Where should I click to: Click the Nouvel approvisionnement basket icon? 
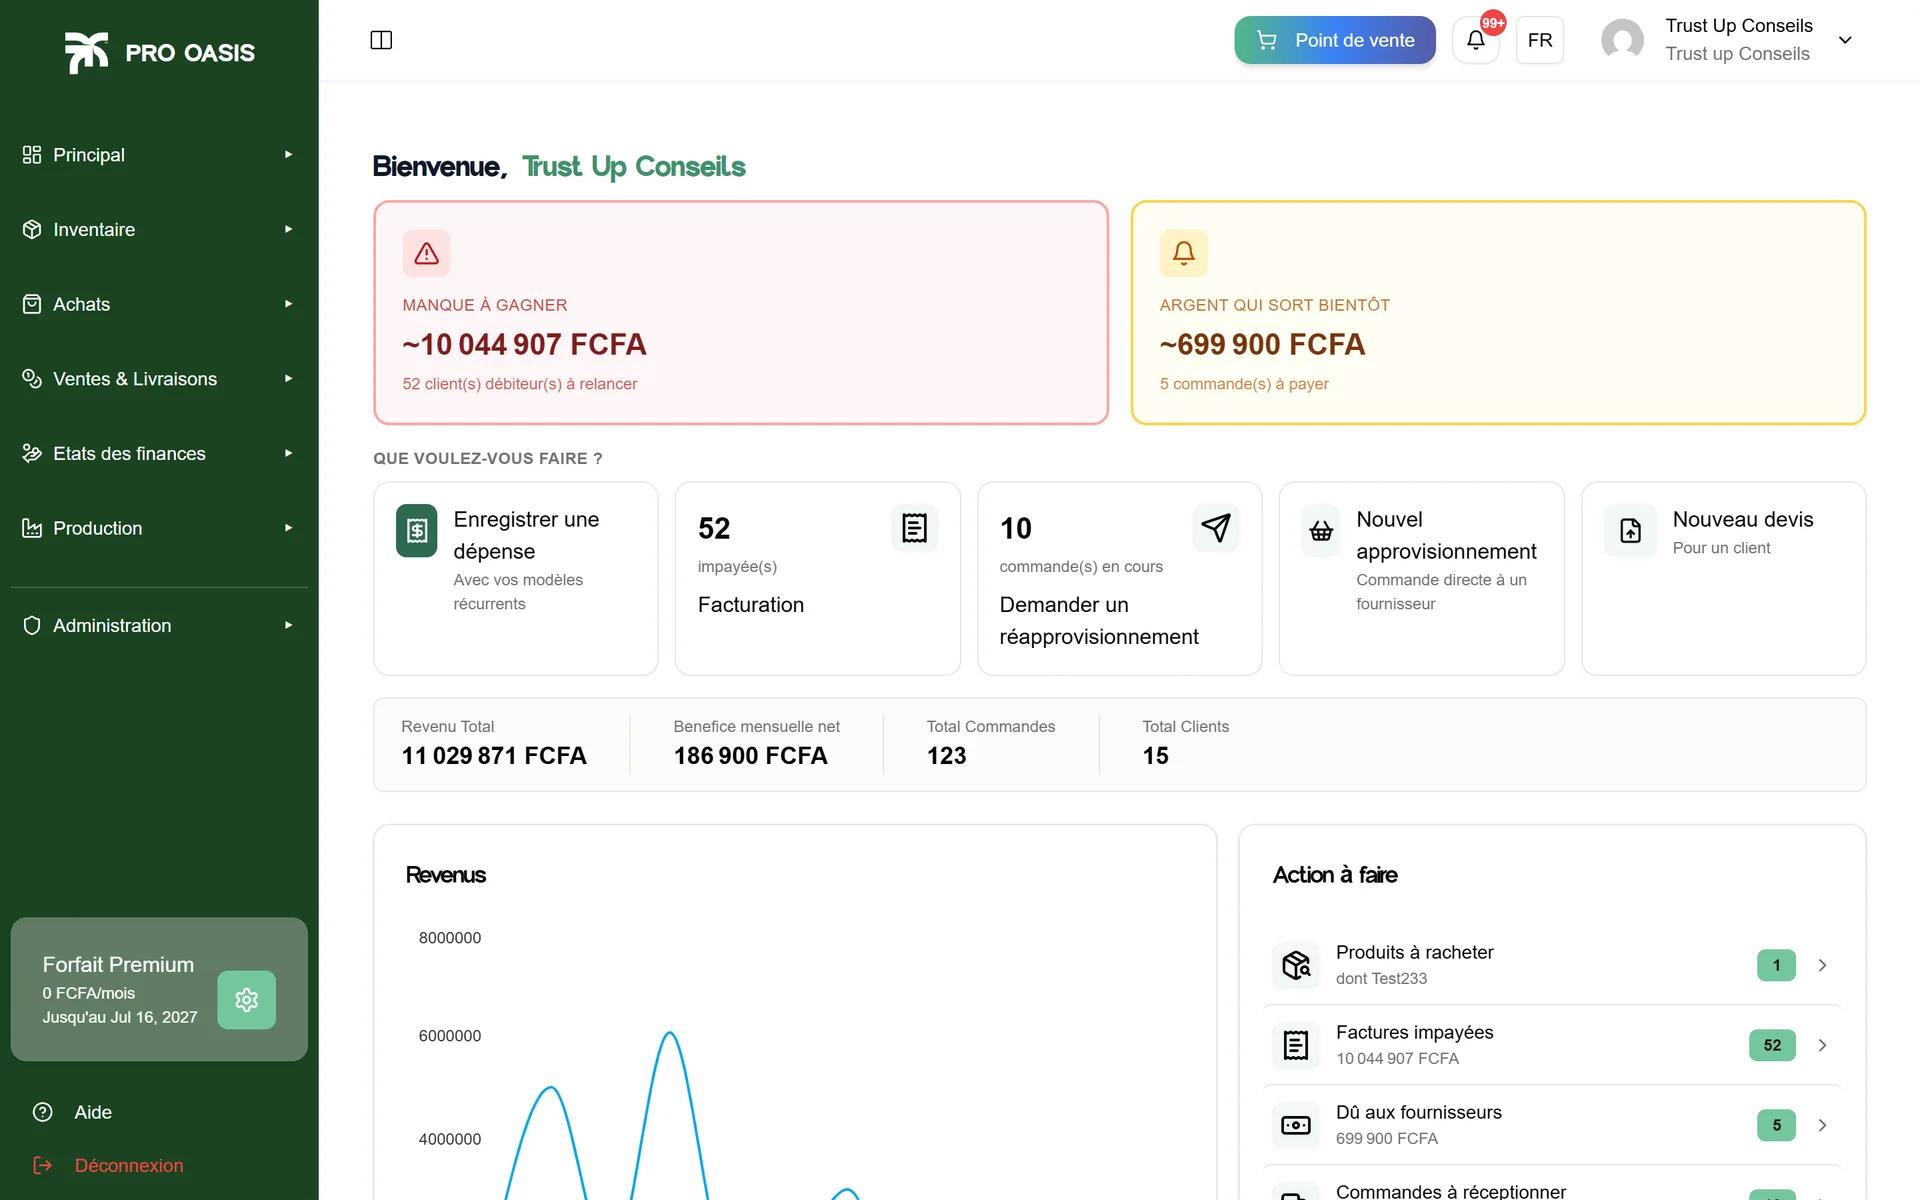tap(1321, 531)
